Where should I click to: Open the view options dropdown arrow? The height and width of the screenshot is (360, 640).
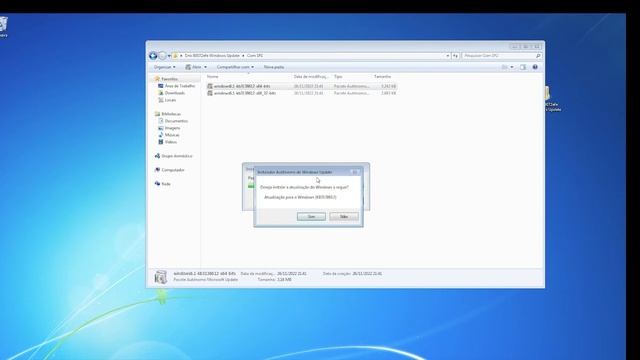tap(512, 67)
